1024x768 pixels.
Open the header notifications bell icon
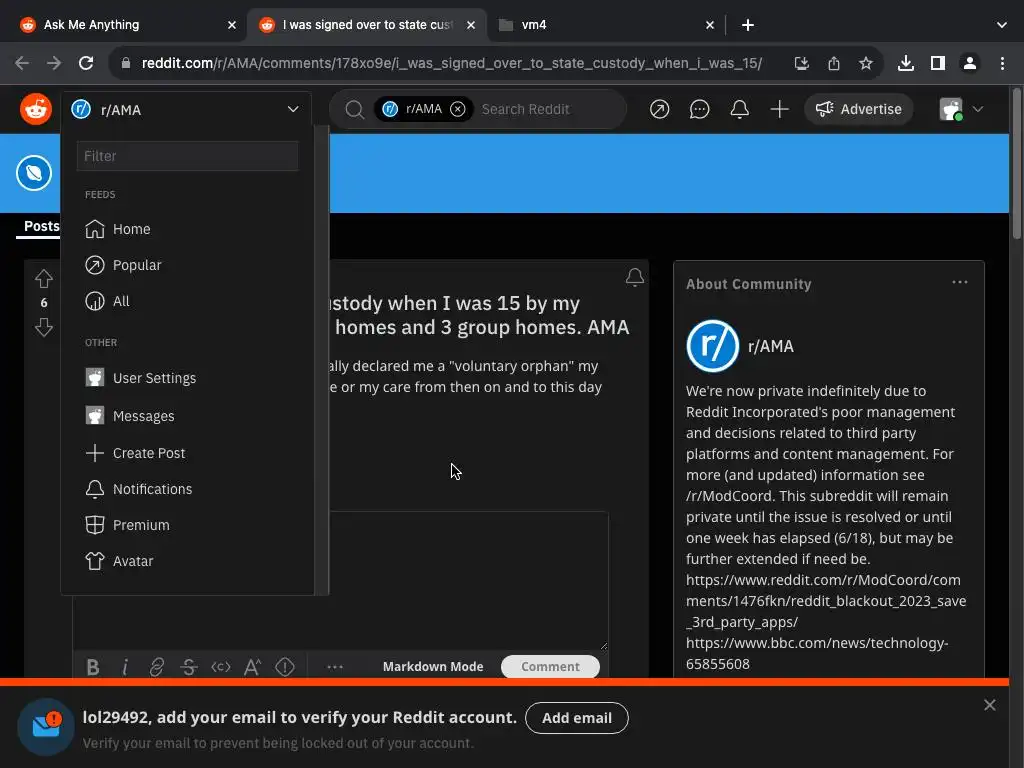click(739, 109)
